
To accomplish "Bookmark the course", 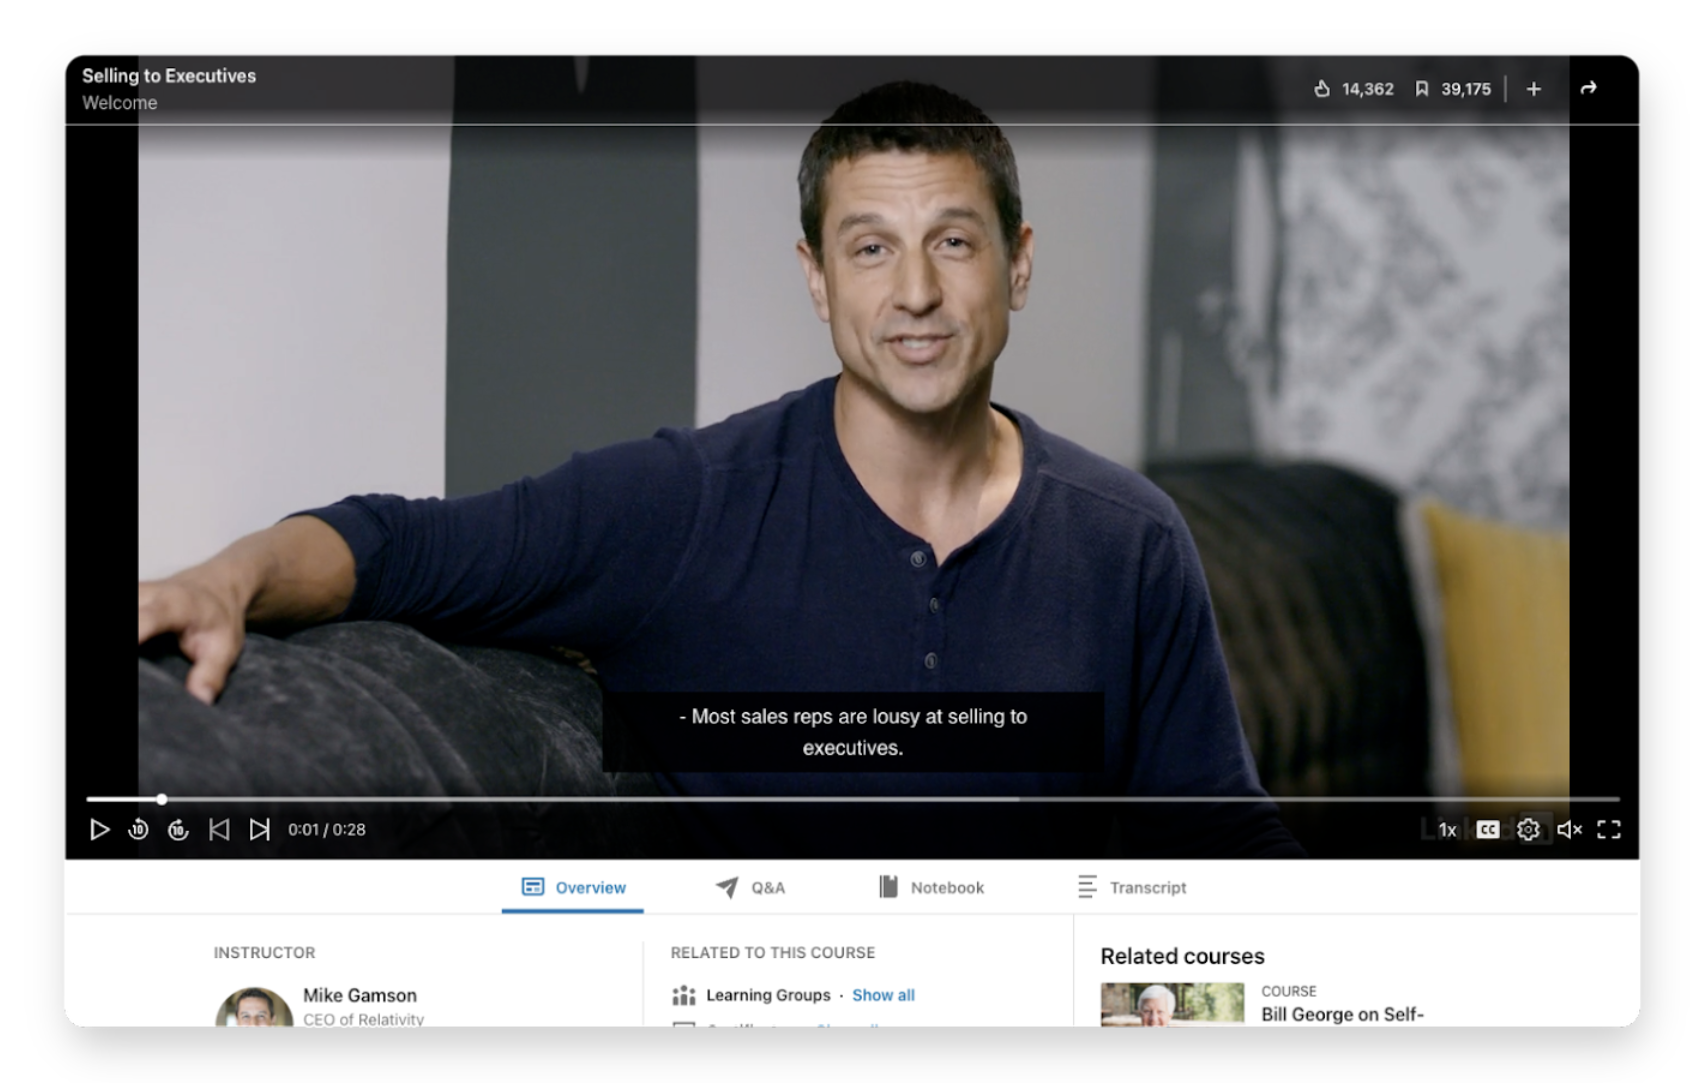I will [1421, 88].
